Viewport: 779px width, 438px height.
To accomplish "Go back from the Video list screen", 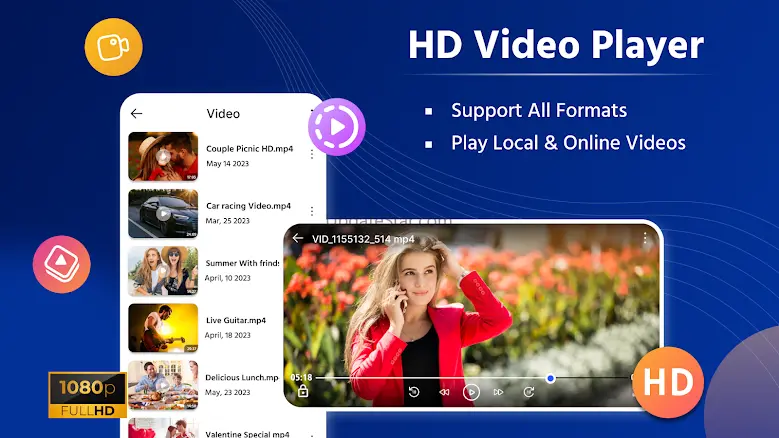I will coord(137,114).
